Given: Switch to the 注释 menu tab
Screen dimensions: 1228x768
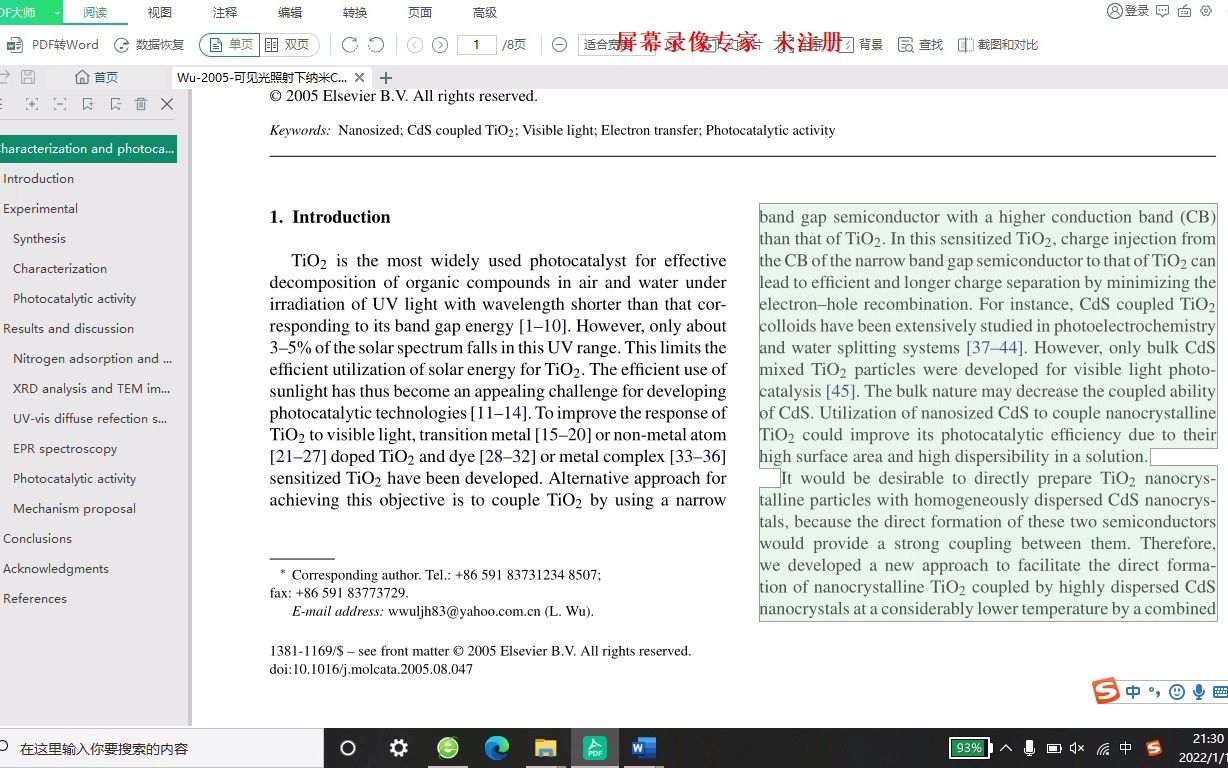Looking at the screenshot, I should click(x=224, y=13).
